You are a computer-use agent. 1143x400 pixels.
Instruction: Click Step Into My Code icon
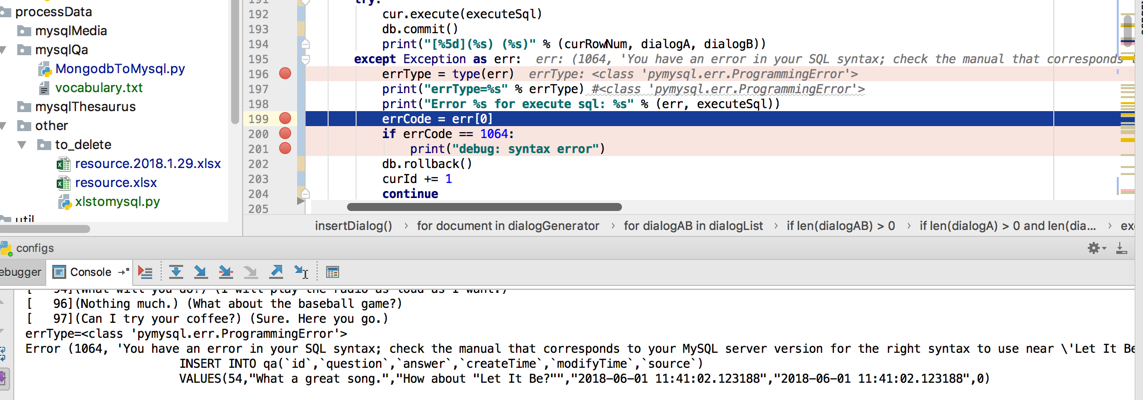tap(225, 272)
